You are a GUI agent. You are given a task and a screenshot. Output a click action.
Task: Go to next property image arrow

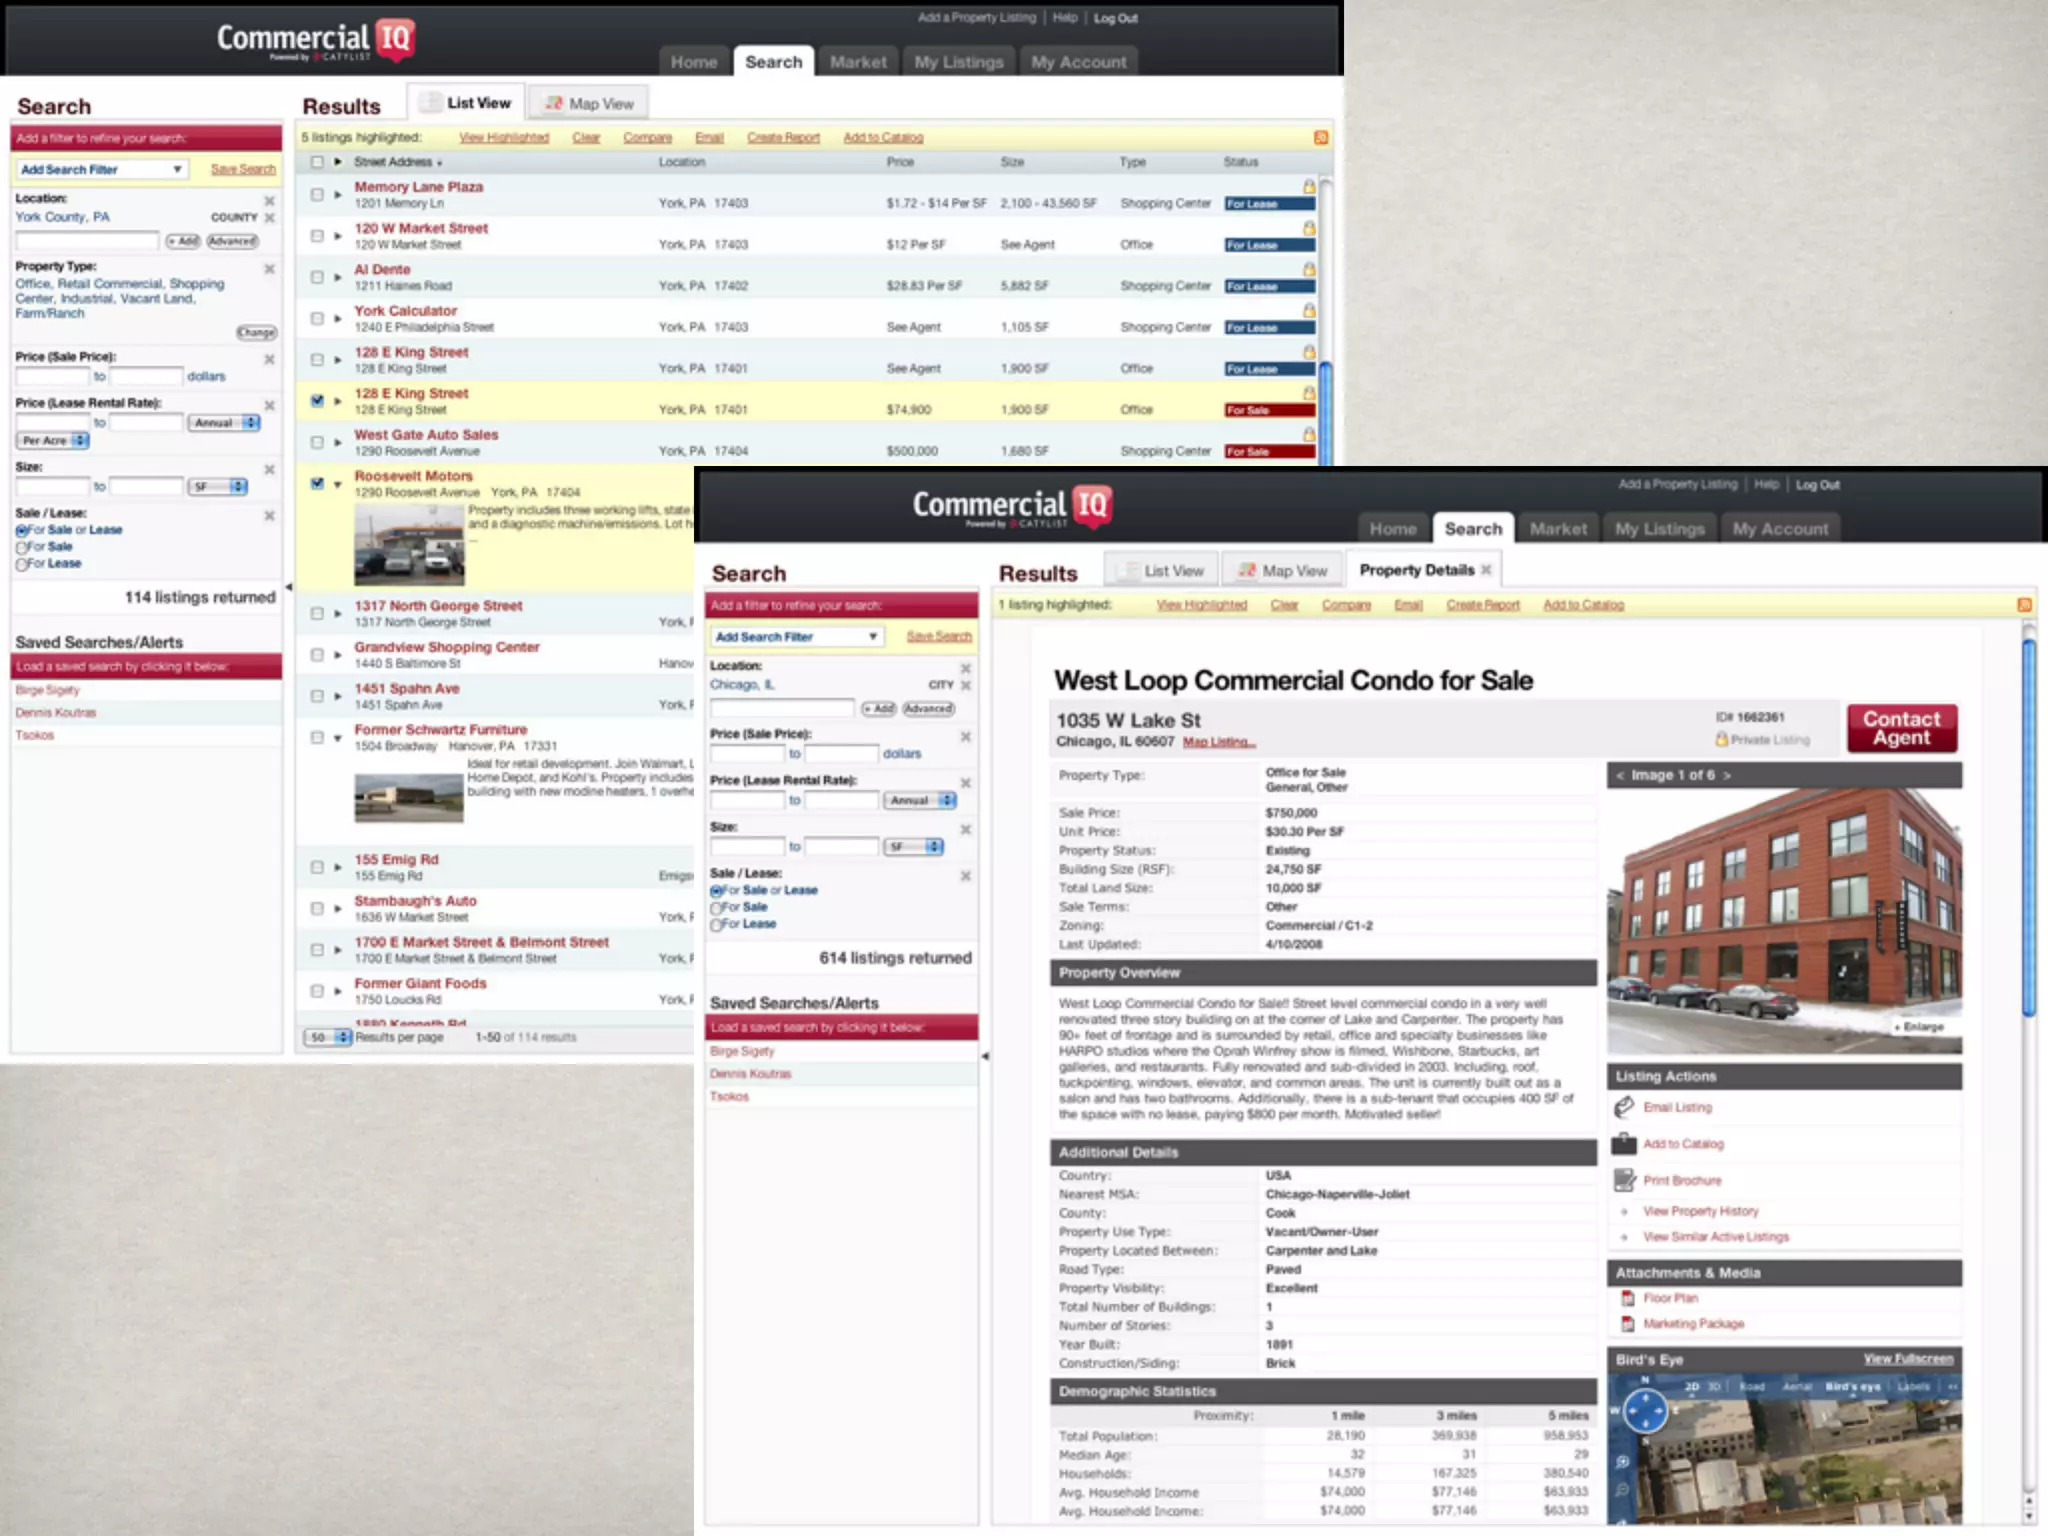tap(1727, 775)
